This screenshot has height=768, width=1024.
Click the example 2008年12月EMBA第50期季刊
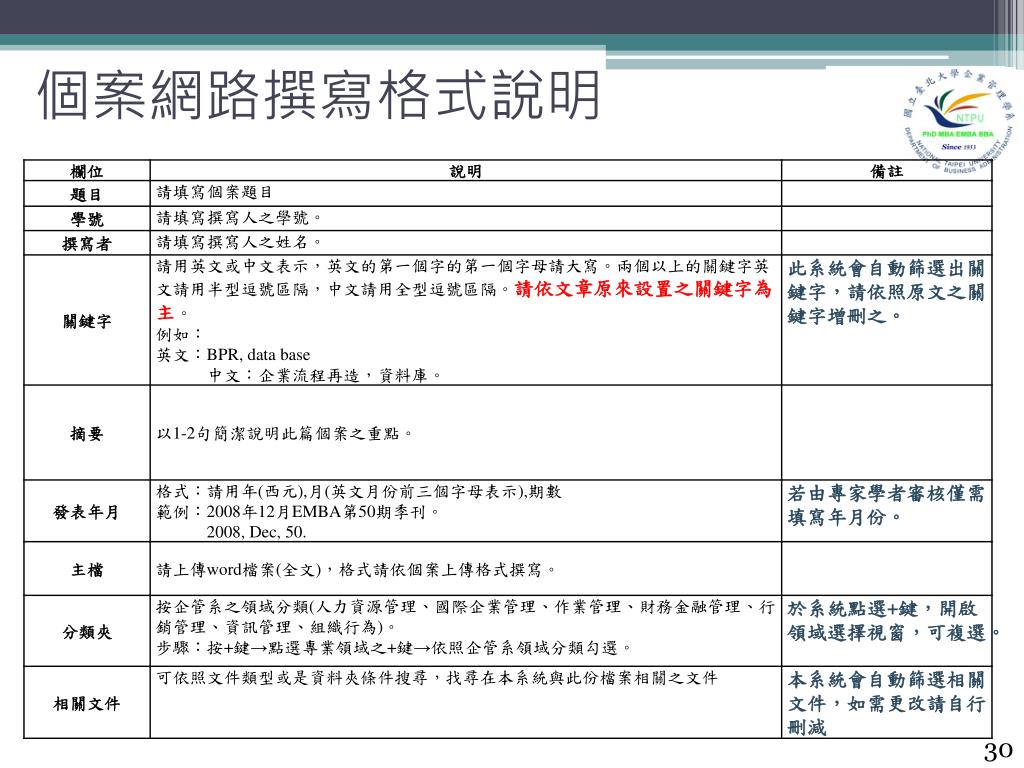pos(323,511)
